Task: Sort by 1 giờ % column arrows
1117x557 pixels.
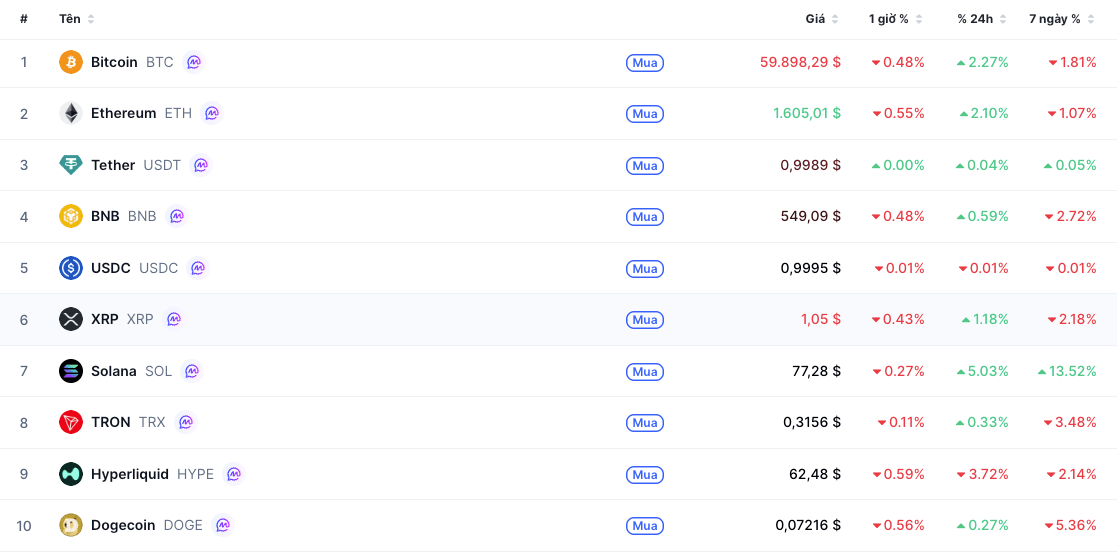Action: pos(920,19)
